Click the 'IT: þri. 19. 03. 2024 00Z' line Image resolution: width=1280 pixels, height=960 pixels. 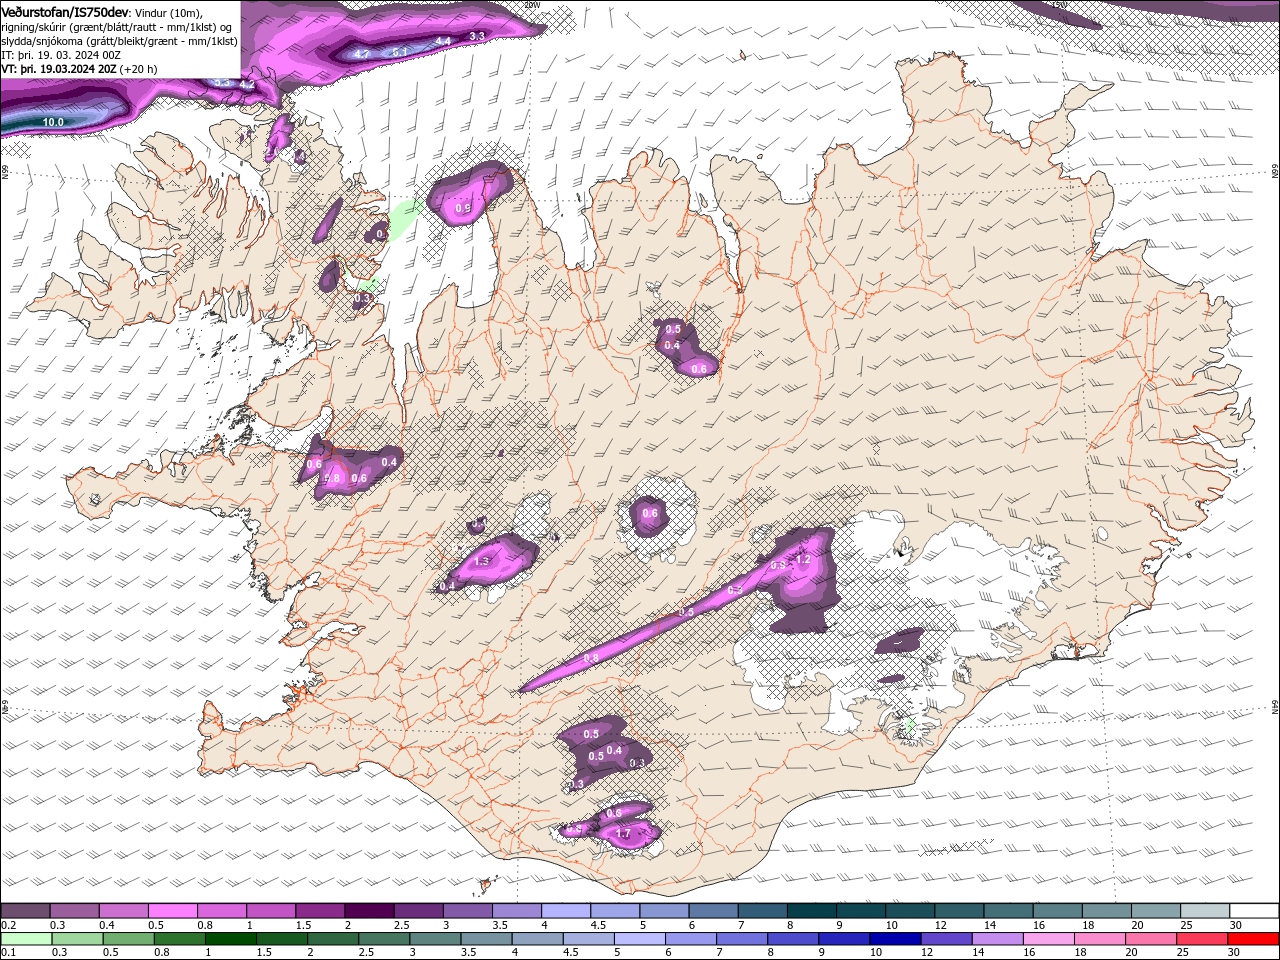click(62, 55)
